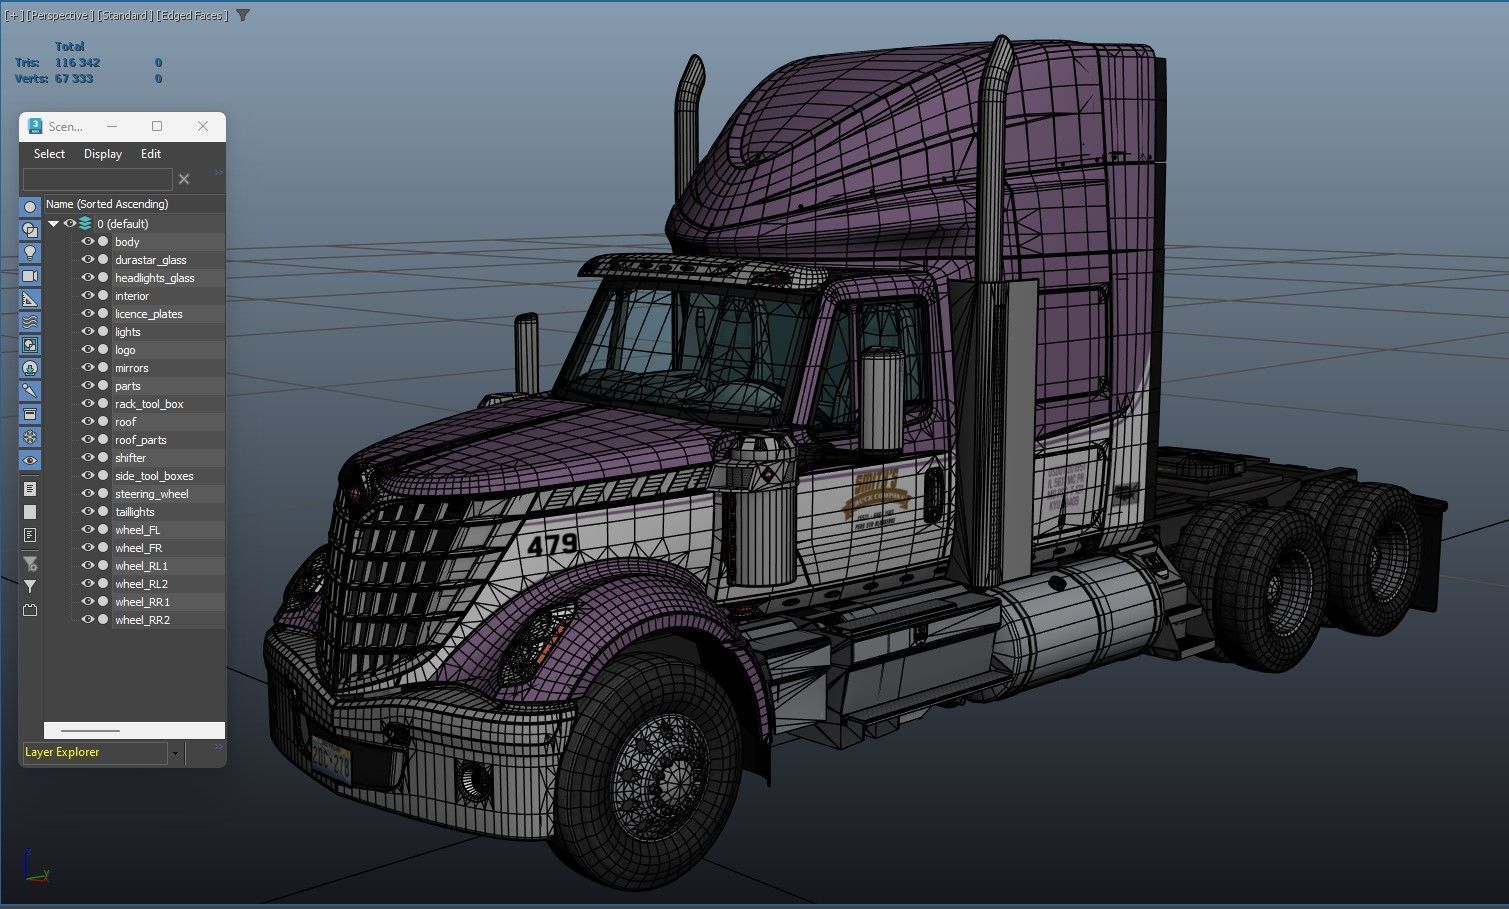
Task: Toggle Display Geometry filter in Scene Explorer
Action: coord(30,207)
